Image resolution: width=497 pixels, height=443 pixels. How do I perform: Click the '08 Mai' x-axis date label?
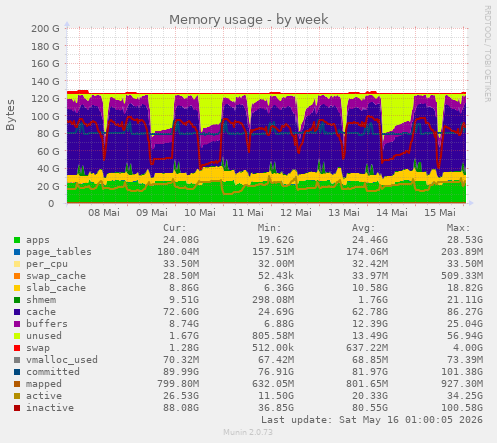(x=104, y=213)
